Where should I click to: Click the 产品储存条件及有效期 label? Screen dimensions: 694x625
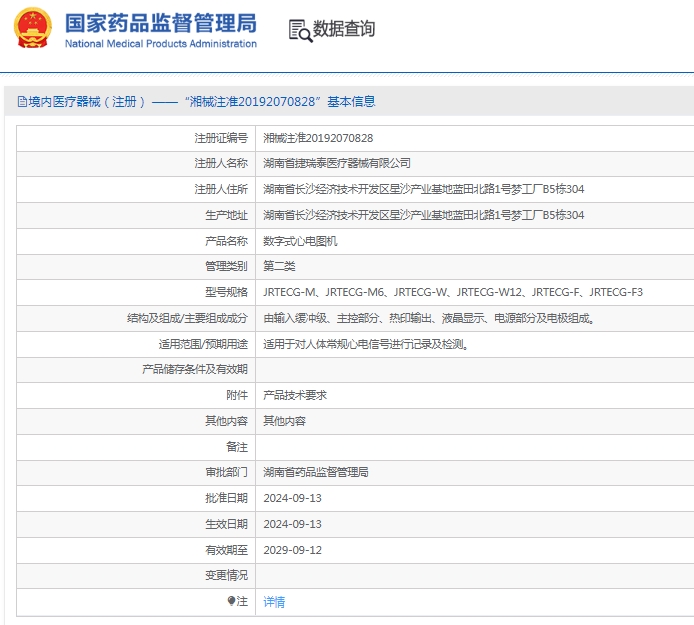point(195,369)
